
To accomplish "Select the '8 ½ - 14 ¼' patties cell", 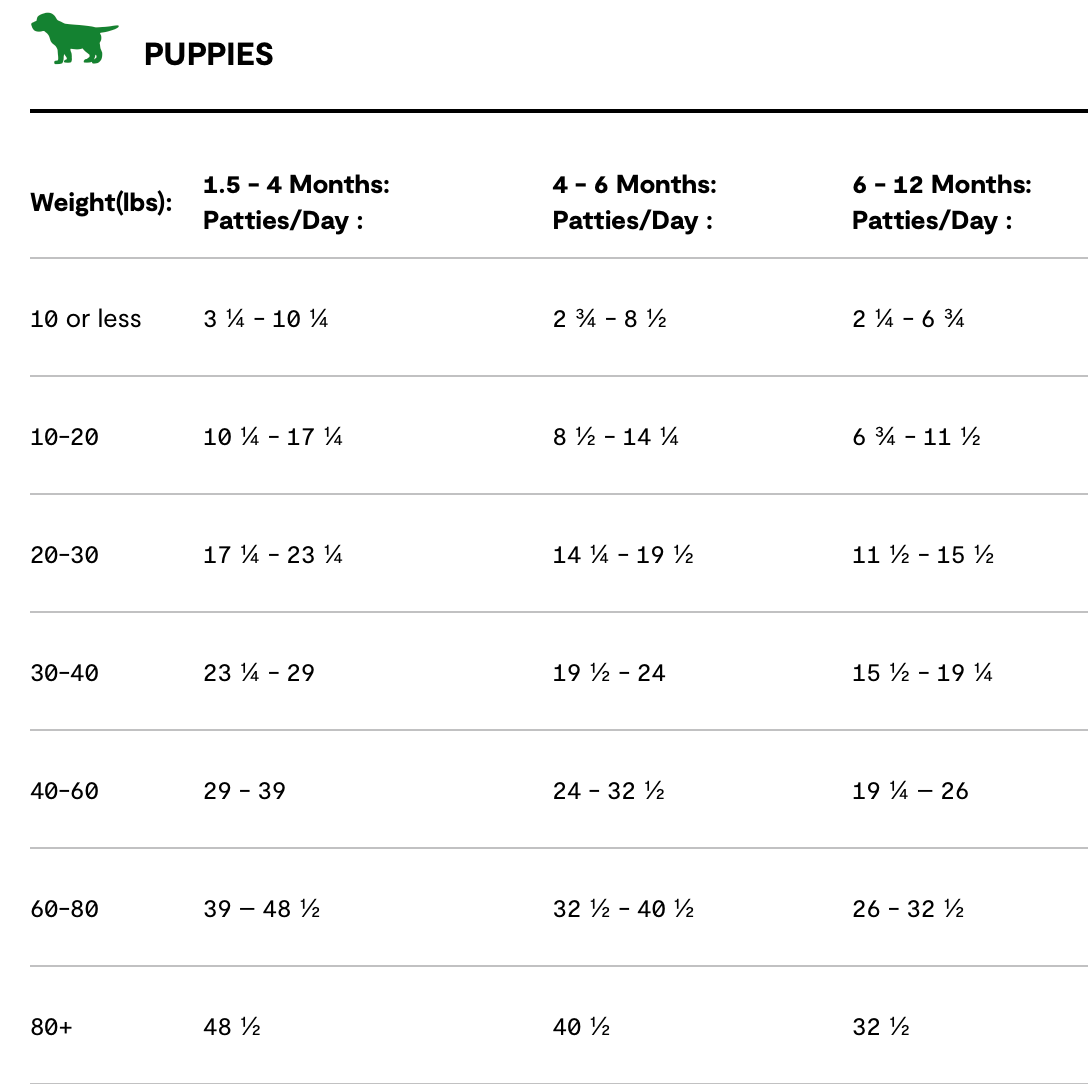I will point(616,437).
